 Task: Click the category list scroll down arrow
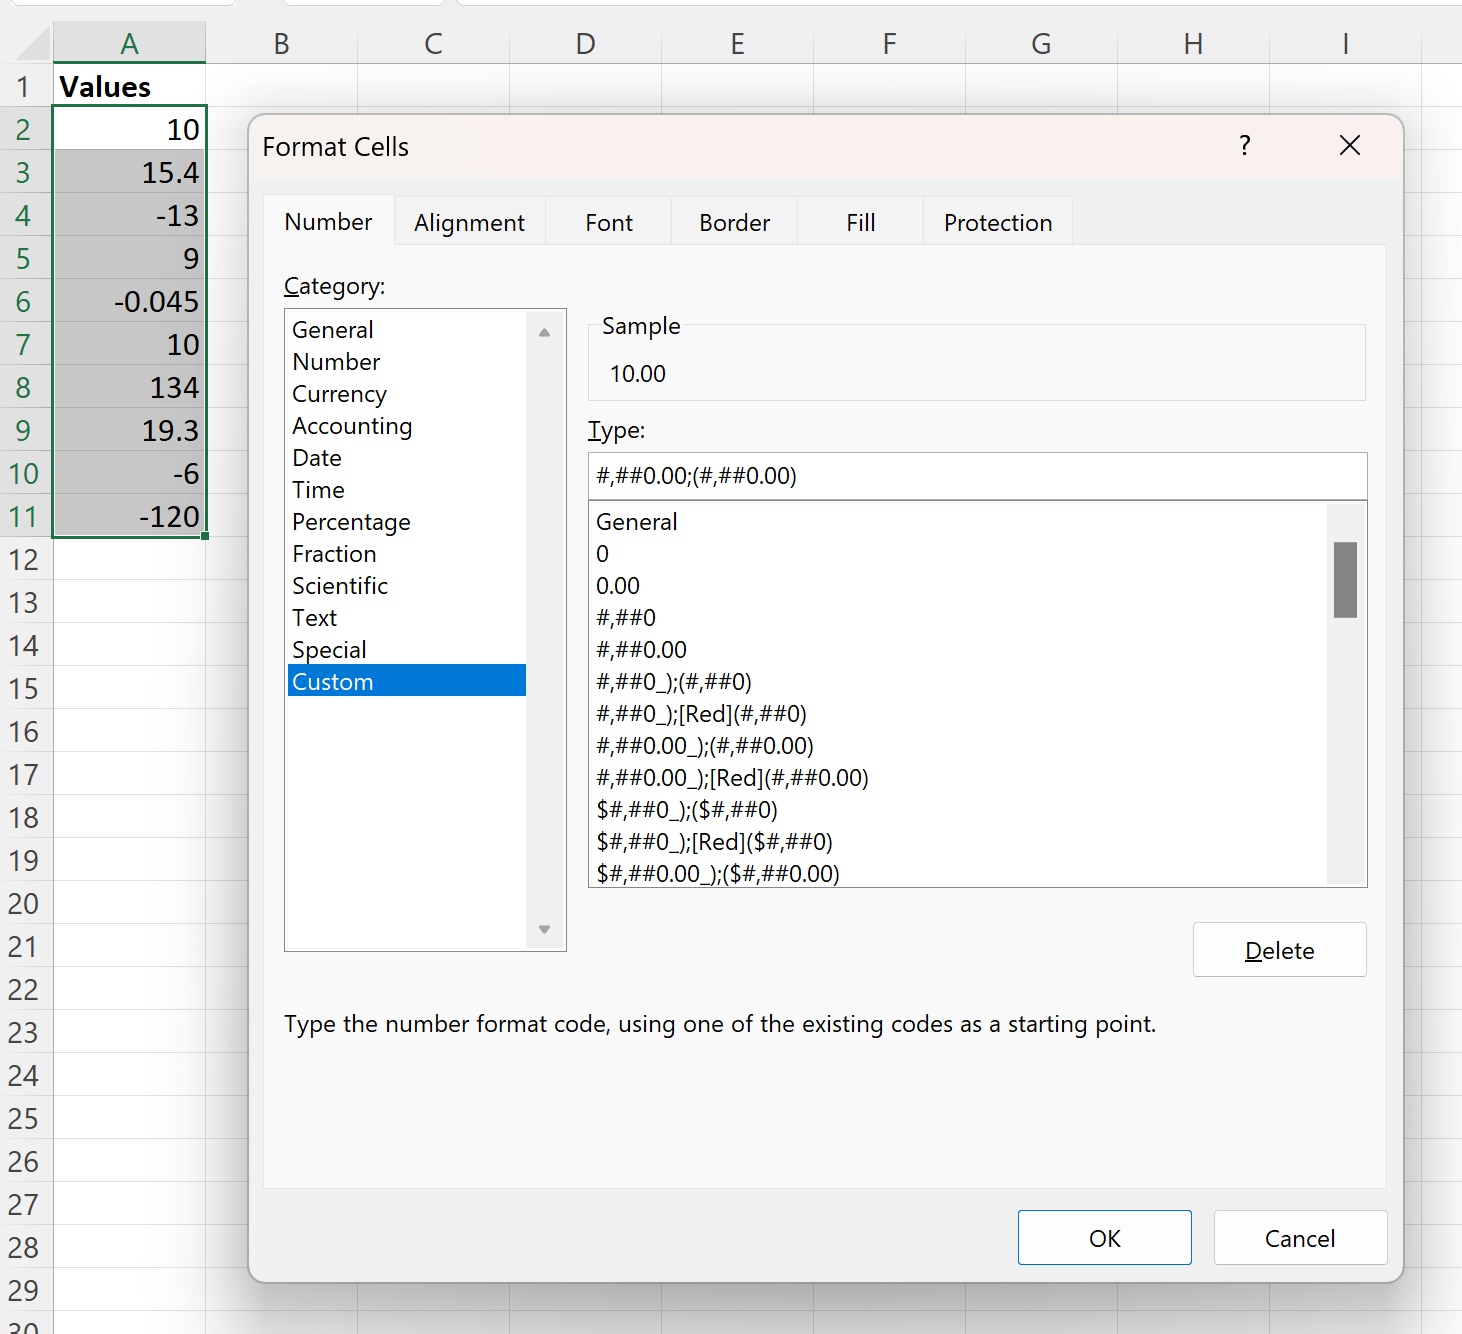[x=544, y=929]
